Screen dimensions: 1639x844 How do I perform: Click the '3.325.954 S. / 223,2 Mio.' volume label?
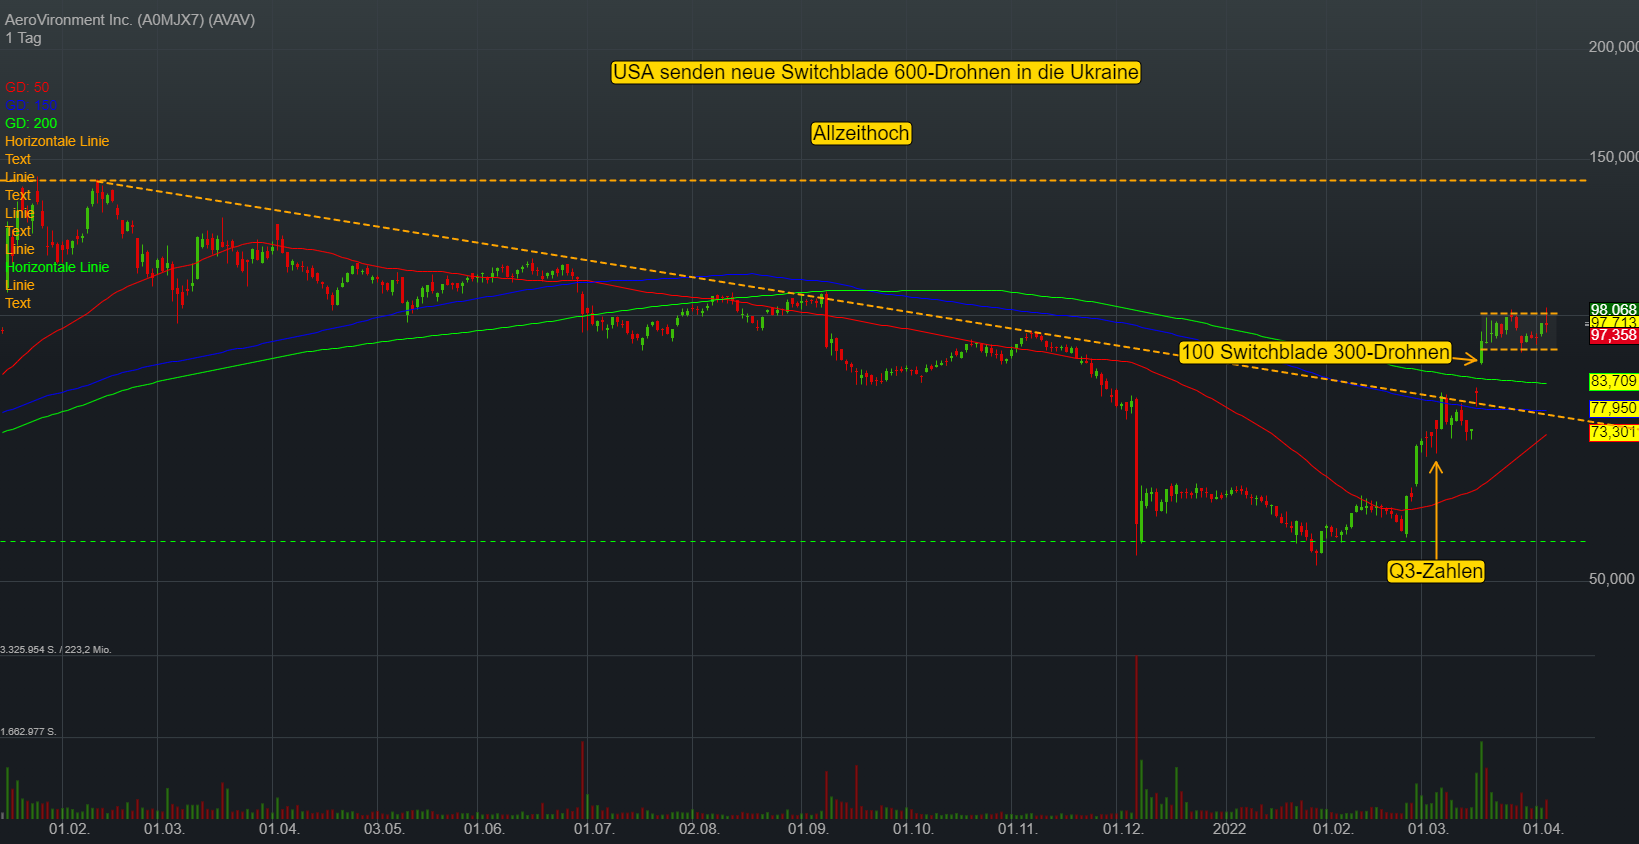(x=56, y=650)
